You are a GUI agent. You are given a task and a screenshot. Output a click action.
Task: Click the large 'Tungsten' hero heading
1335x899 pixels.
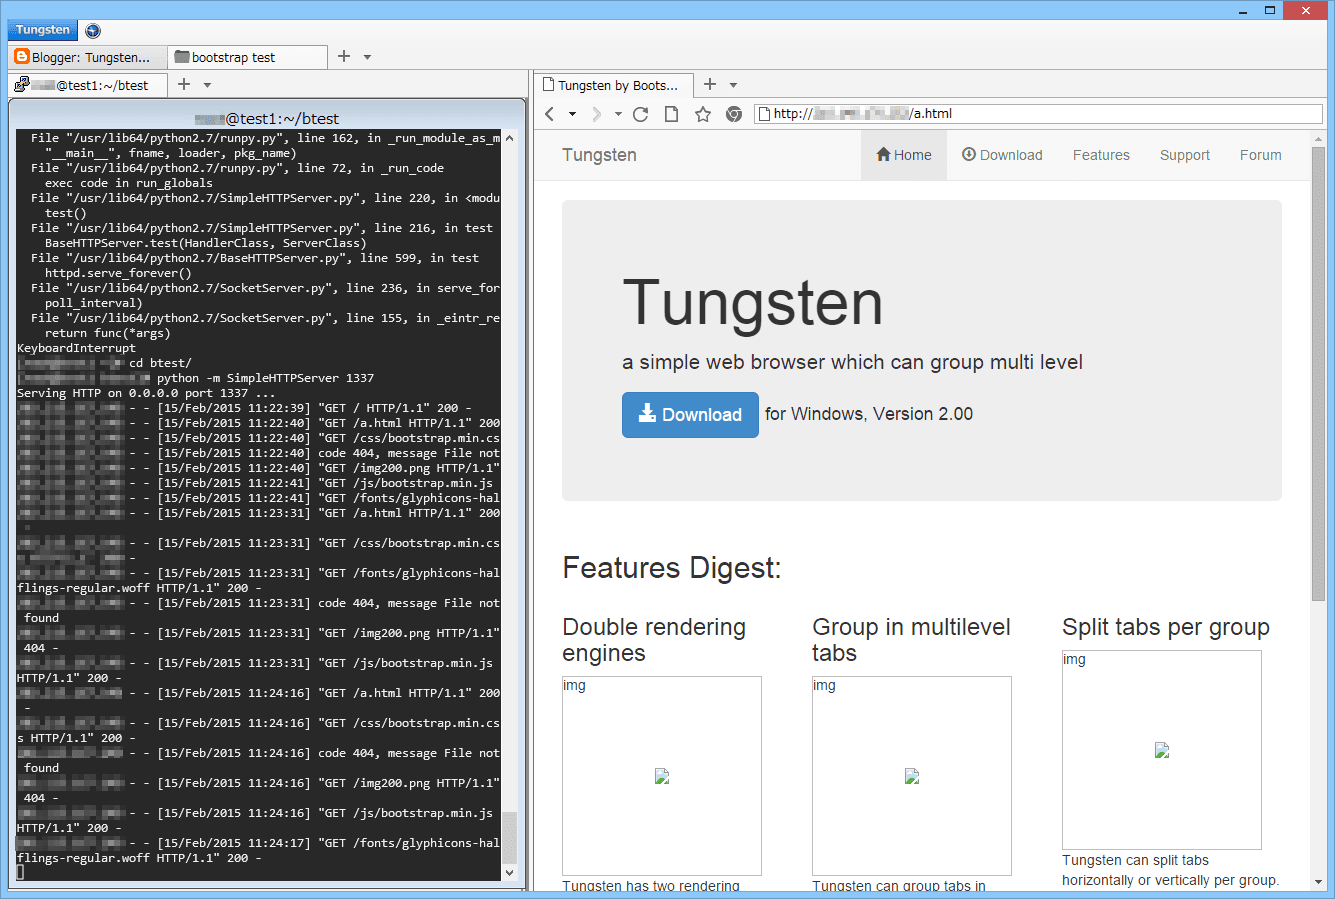tap(753, 303)
